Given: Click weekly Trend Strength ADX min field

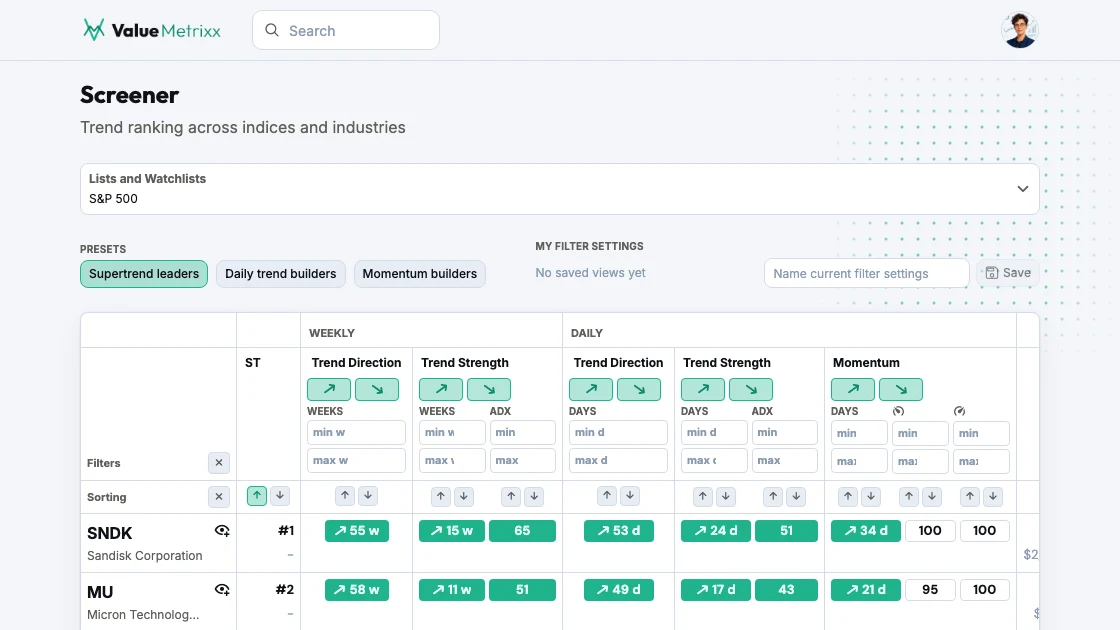Looking at the screenshot, I should coord(523,432).
